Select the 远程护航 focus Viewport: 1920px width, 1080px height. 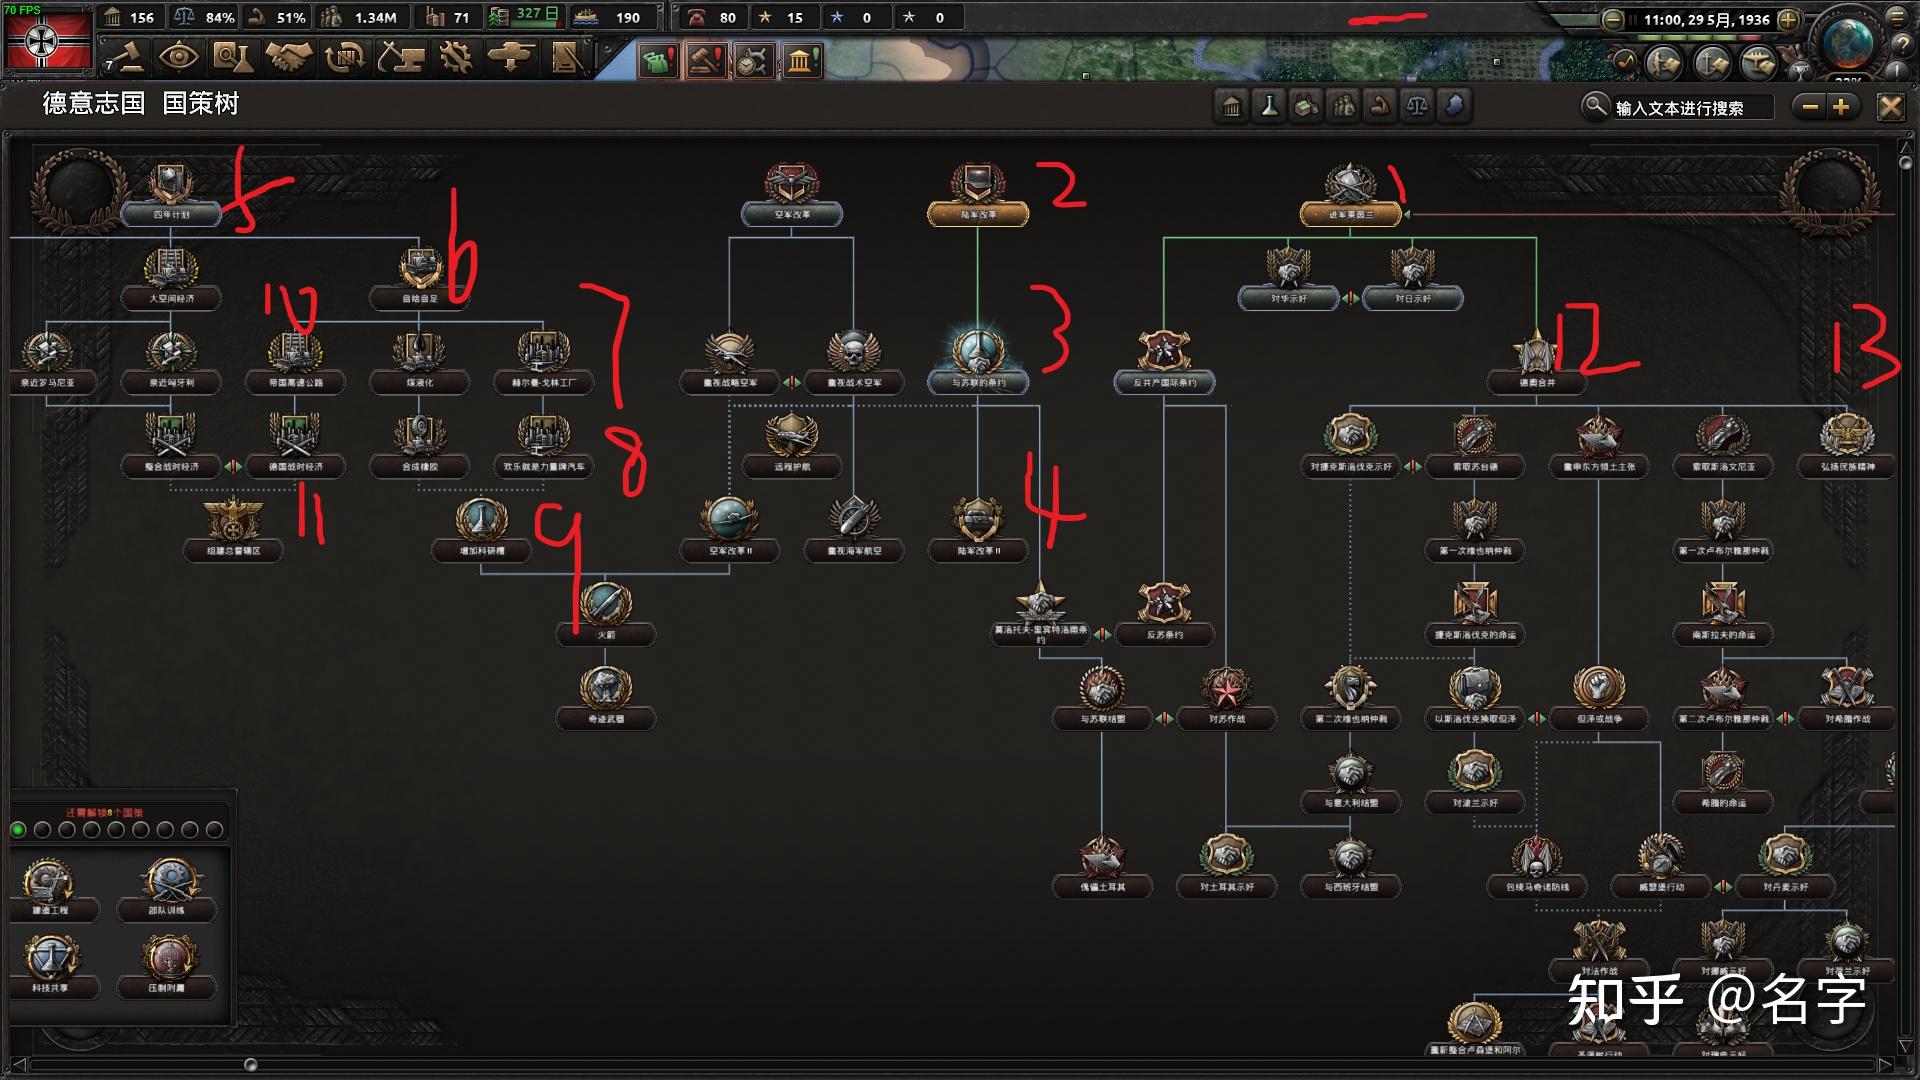[x=792, y=447]
